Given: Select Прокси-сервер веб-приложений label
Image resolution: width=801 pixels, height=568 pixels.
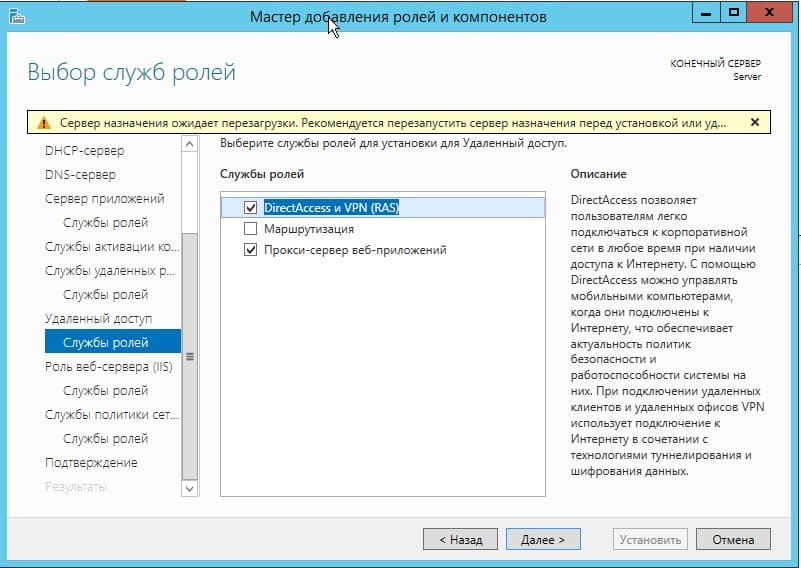Looking at the screenshot, I should [x=355, y=250].
